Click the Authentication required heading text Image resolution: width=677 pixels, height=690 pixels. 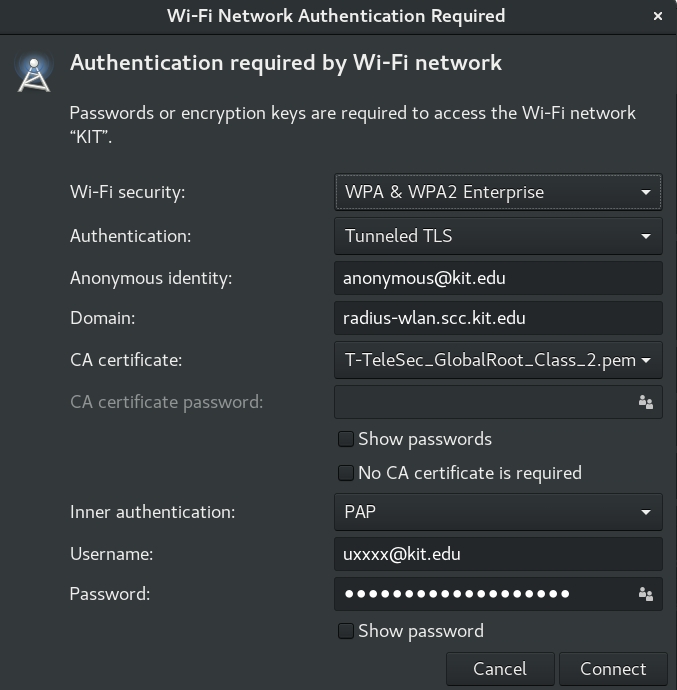coord(286,64)
